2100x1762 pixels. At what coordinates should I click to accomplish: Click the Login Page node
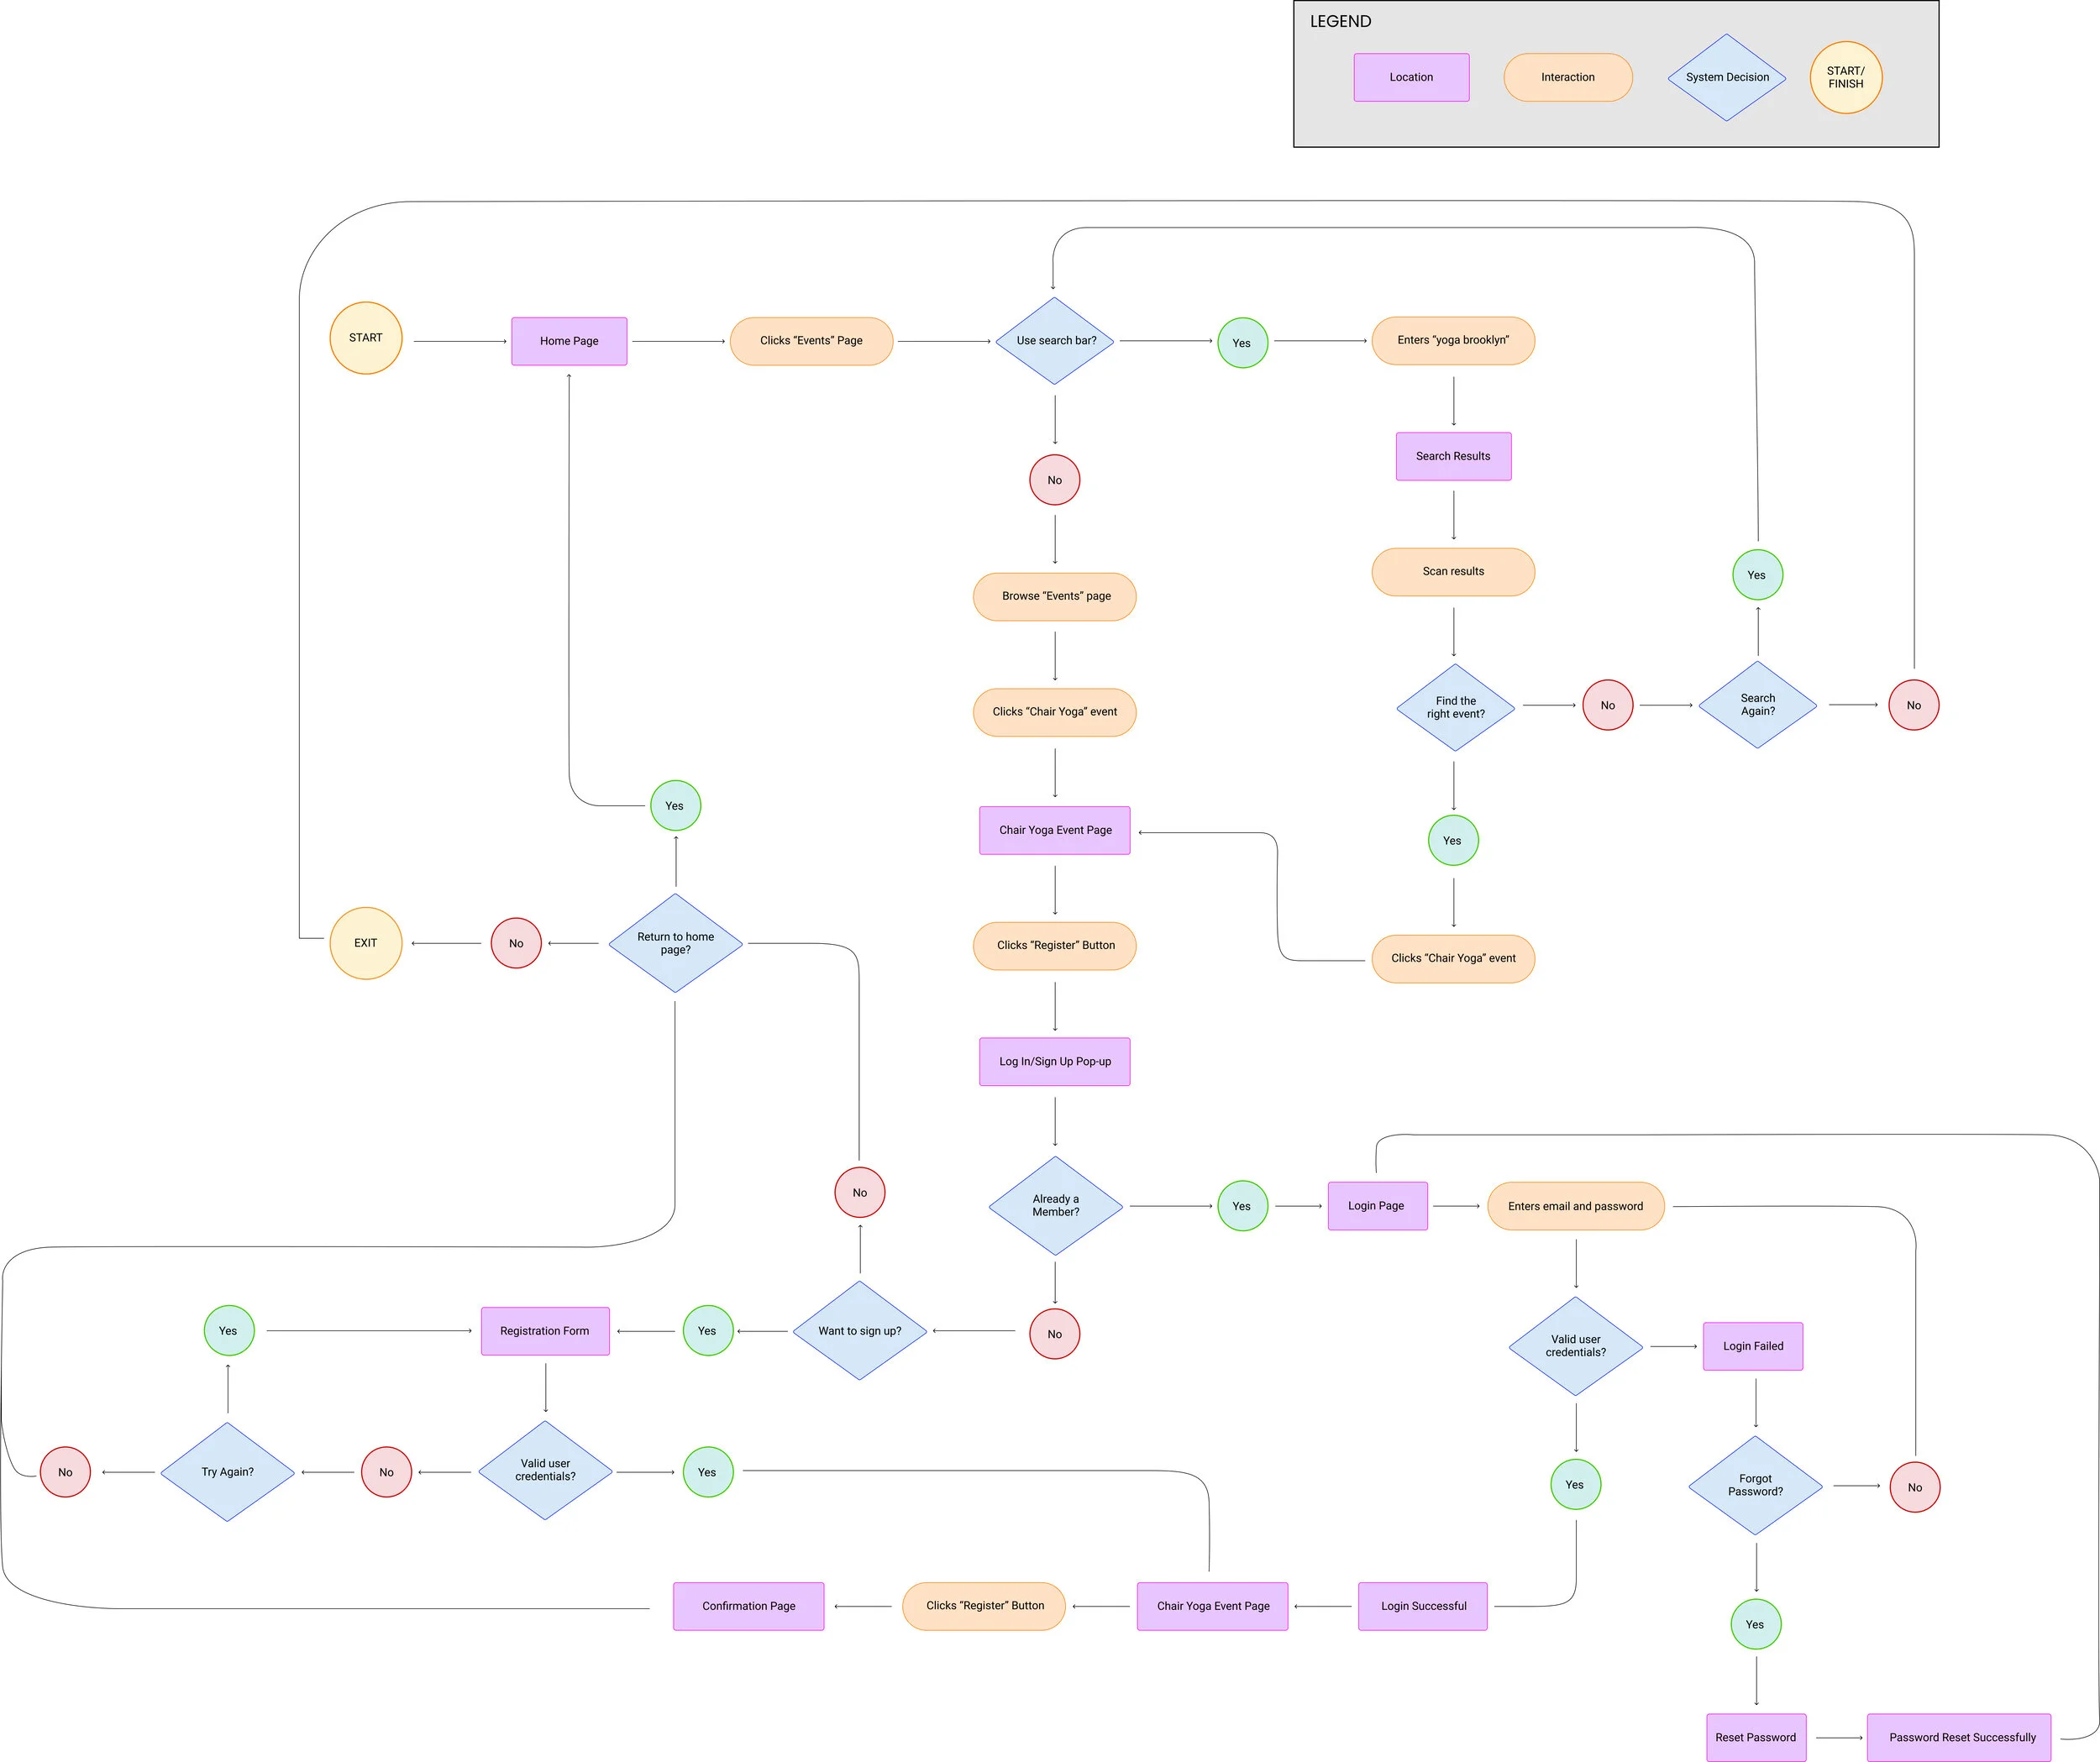(x=1378, y=1206)
